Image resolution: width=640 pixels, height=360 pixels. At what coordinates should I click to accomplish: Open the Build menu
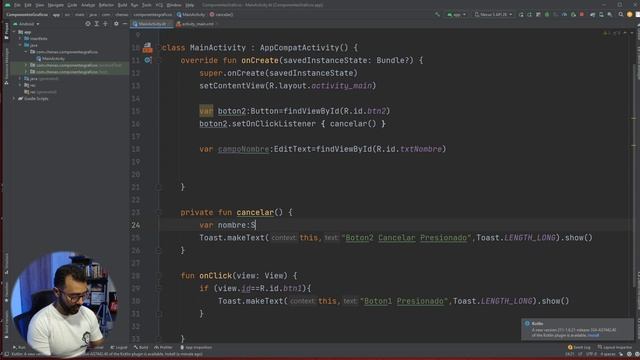[x=122, y=5]
